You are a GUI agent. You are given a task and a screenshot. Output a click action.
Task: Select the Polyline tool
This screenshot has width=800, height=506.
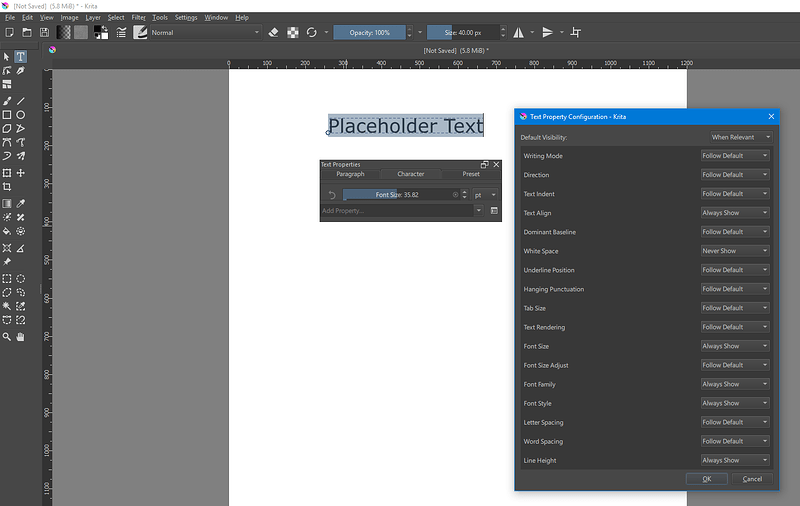click(20, 129)
